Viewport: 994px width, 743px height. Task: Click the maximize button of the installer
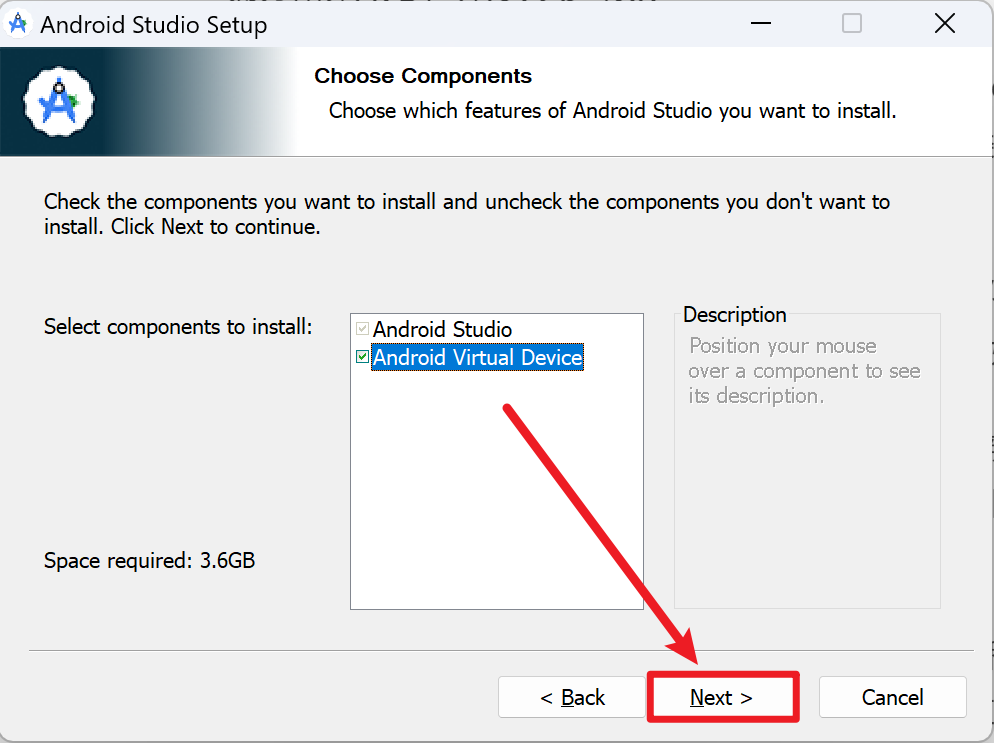851,22
